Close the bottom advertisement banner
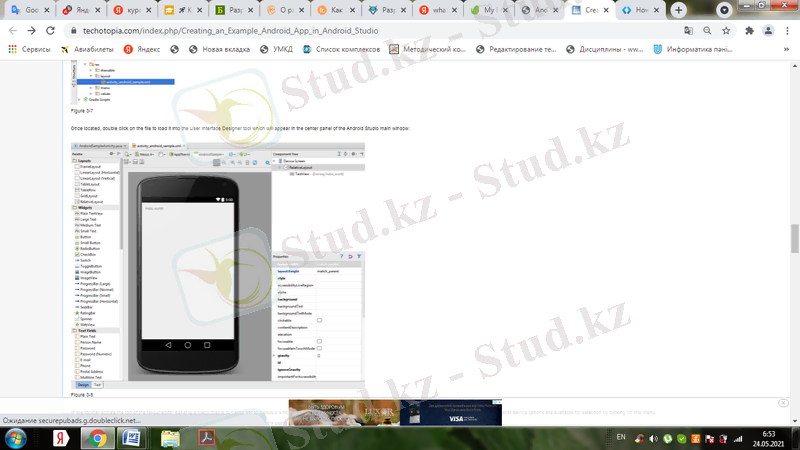 click(783, 403)
